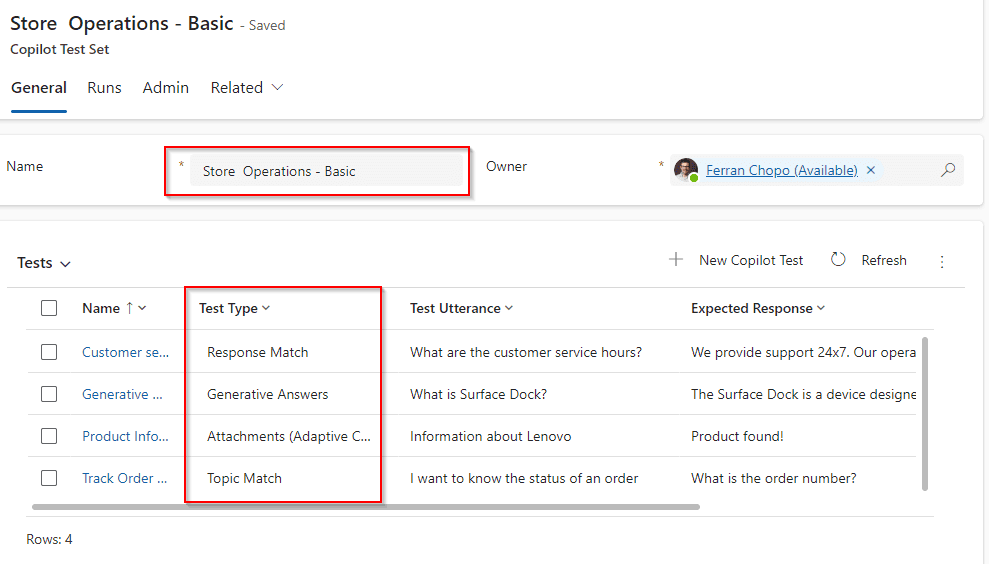Image resolution: width=989 pixels, height=564 pixels.
Task: Click the Refresh circular arrow icon
Action: pos(838,260)
